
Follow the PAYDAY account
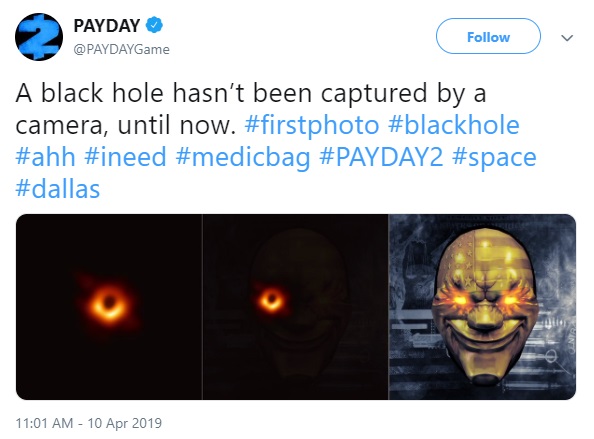click(488, 36)
